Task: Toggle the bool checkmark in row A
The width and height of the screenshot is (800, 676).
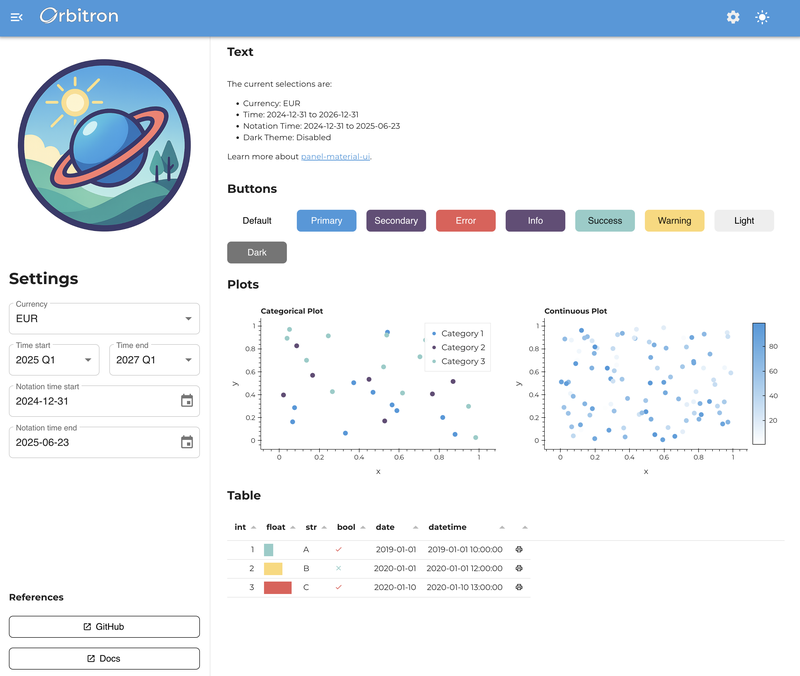Action: 339,549
